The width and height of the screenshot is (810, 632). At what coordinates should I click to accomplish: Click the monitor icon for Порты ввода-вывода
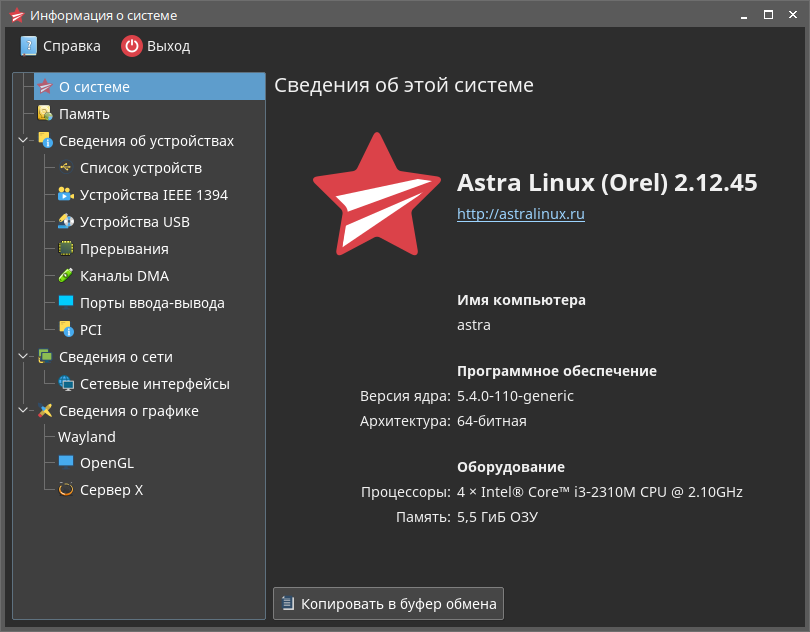click(66, 302)
